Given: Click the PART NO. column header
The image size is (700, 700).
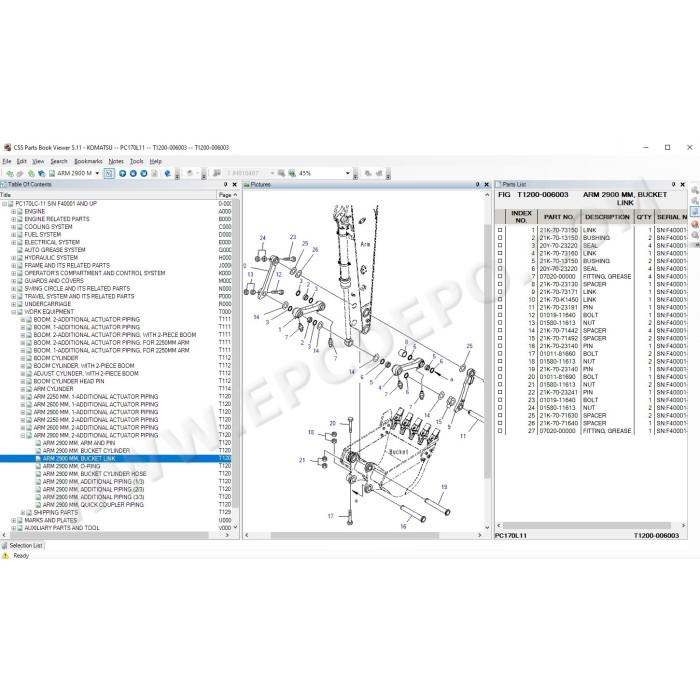Looking at the screenshot, I should pyautogui.click(x=558, y=217).
